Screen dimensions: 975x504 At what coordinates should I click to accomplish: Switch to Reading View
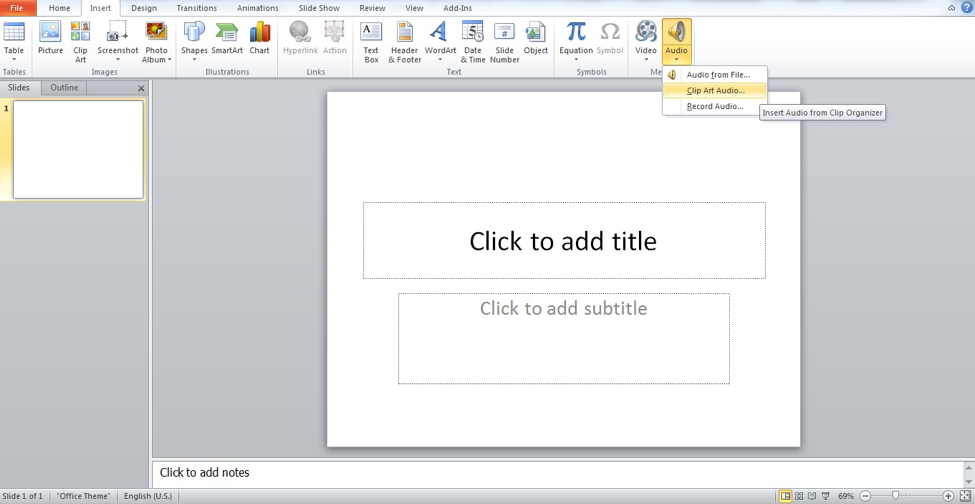pos(812,496)
